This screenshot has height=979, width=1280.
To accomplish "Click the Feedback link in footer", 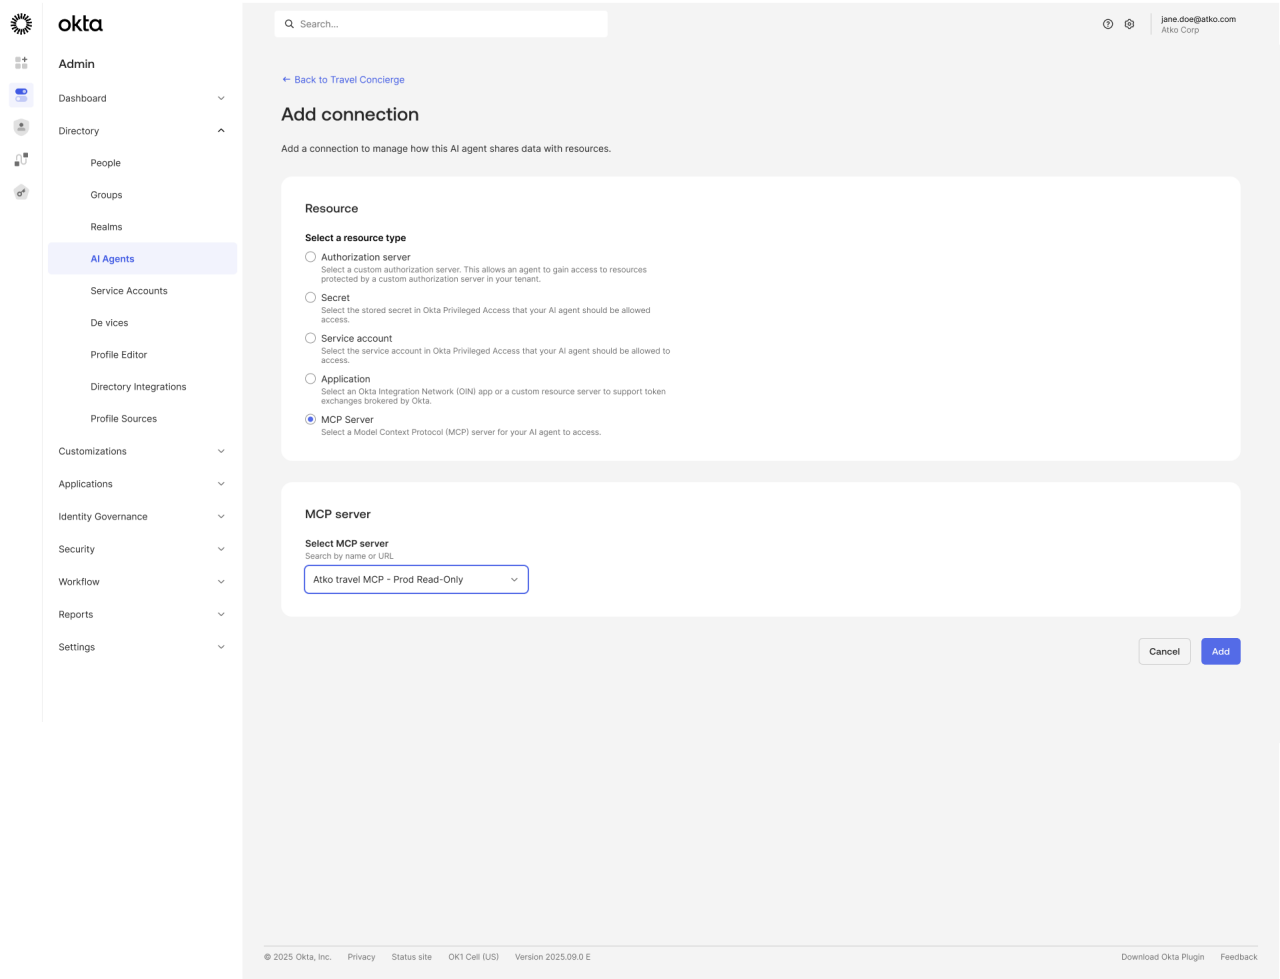I will 1239,956.
